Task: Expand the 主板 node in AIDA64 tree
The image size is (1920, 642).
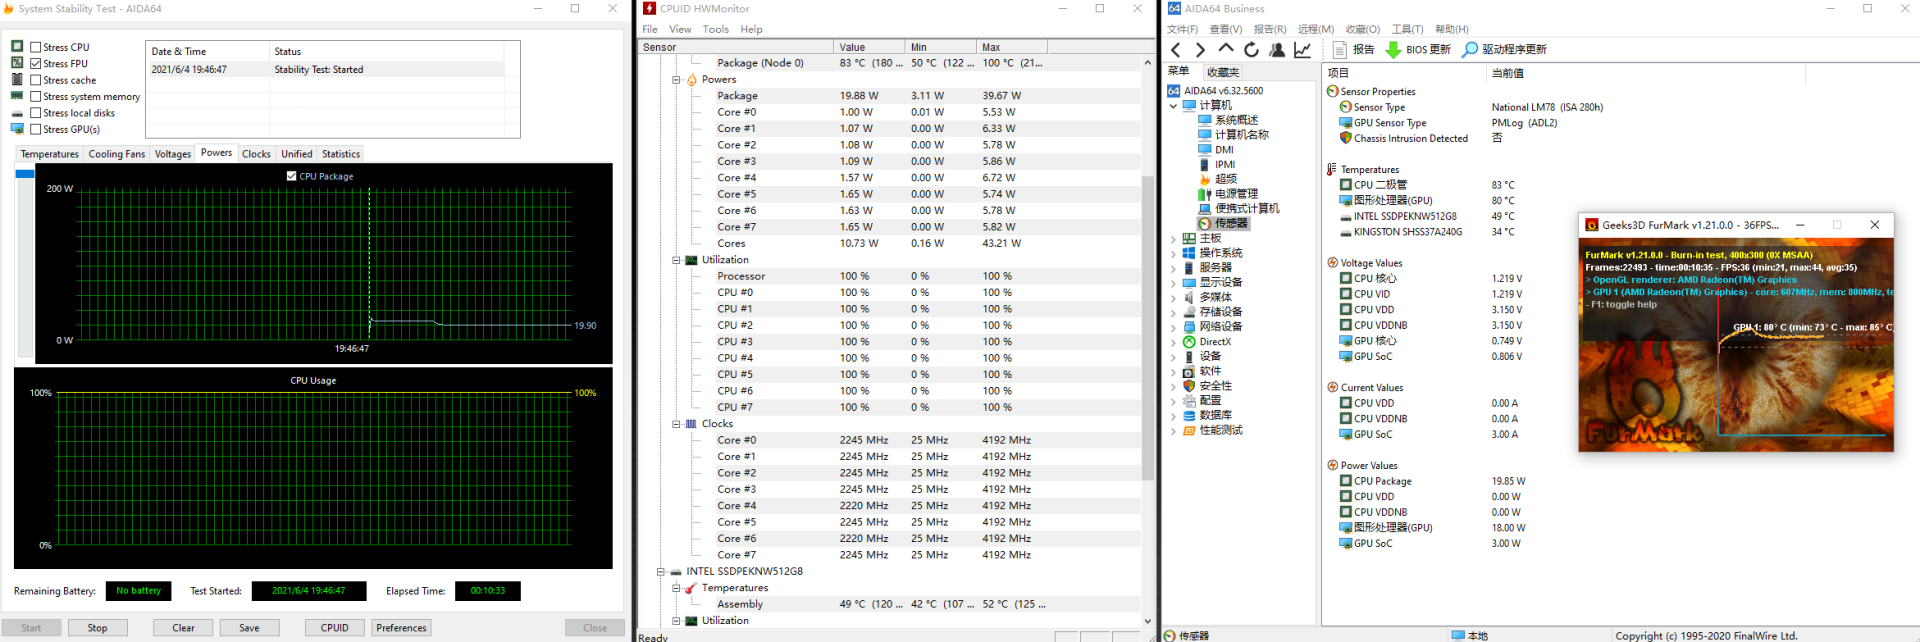Action: [x=1173, y=239]
